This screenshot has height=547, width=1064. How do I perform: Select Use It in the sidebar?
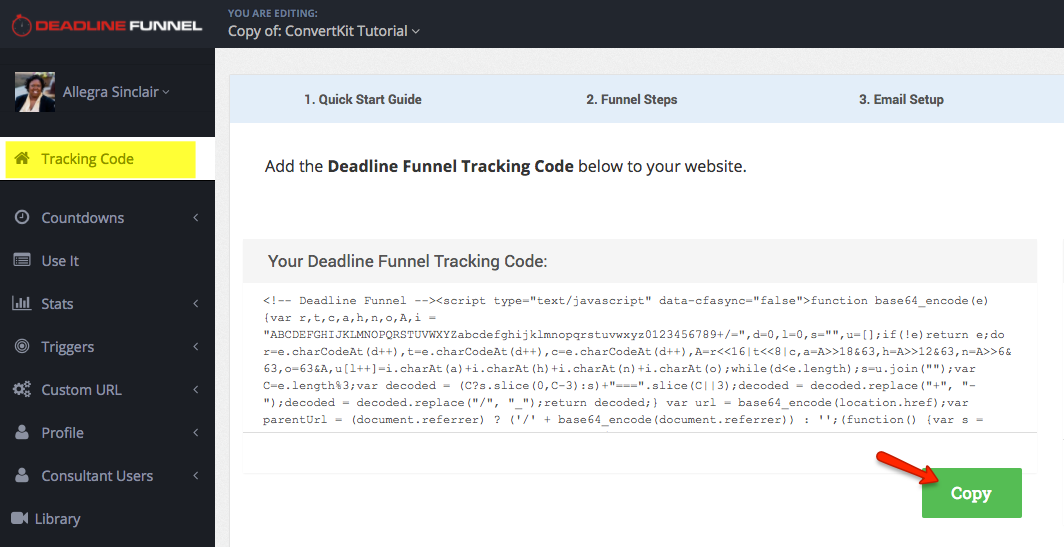60,261
